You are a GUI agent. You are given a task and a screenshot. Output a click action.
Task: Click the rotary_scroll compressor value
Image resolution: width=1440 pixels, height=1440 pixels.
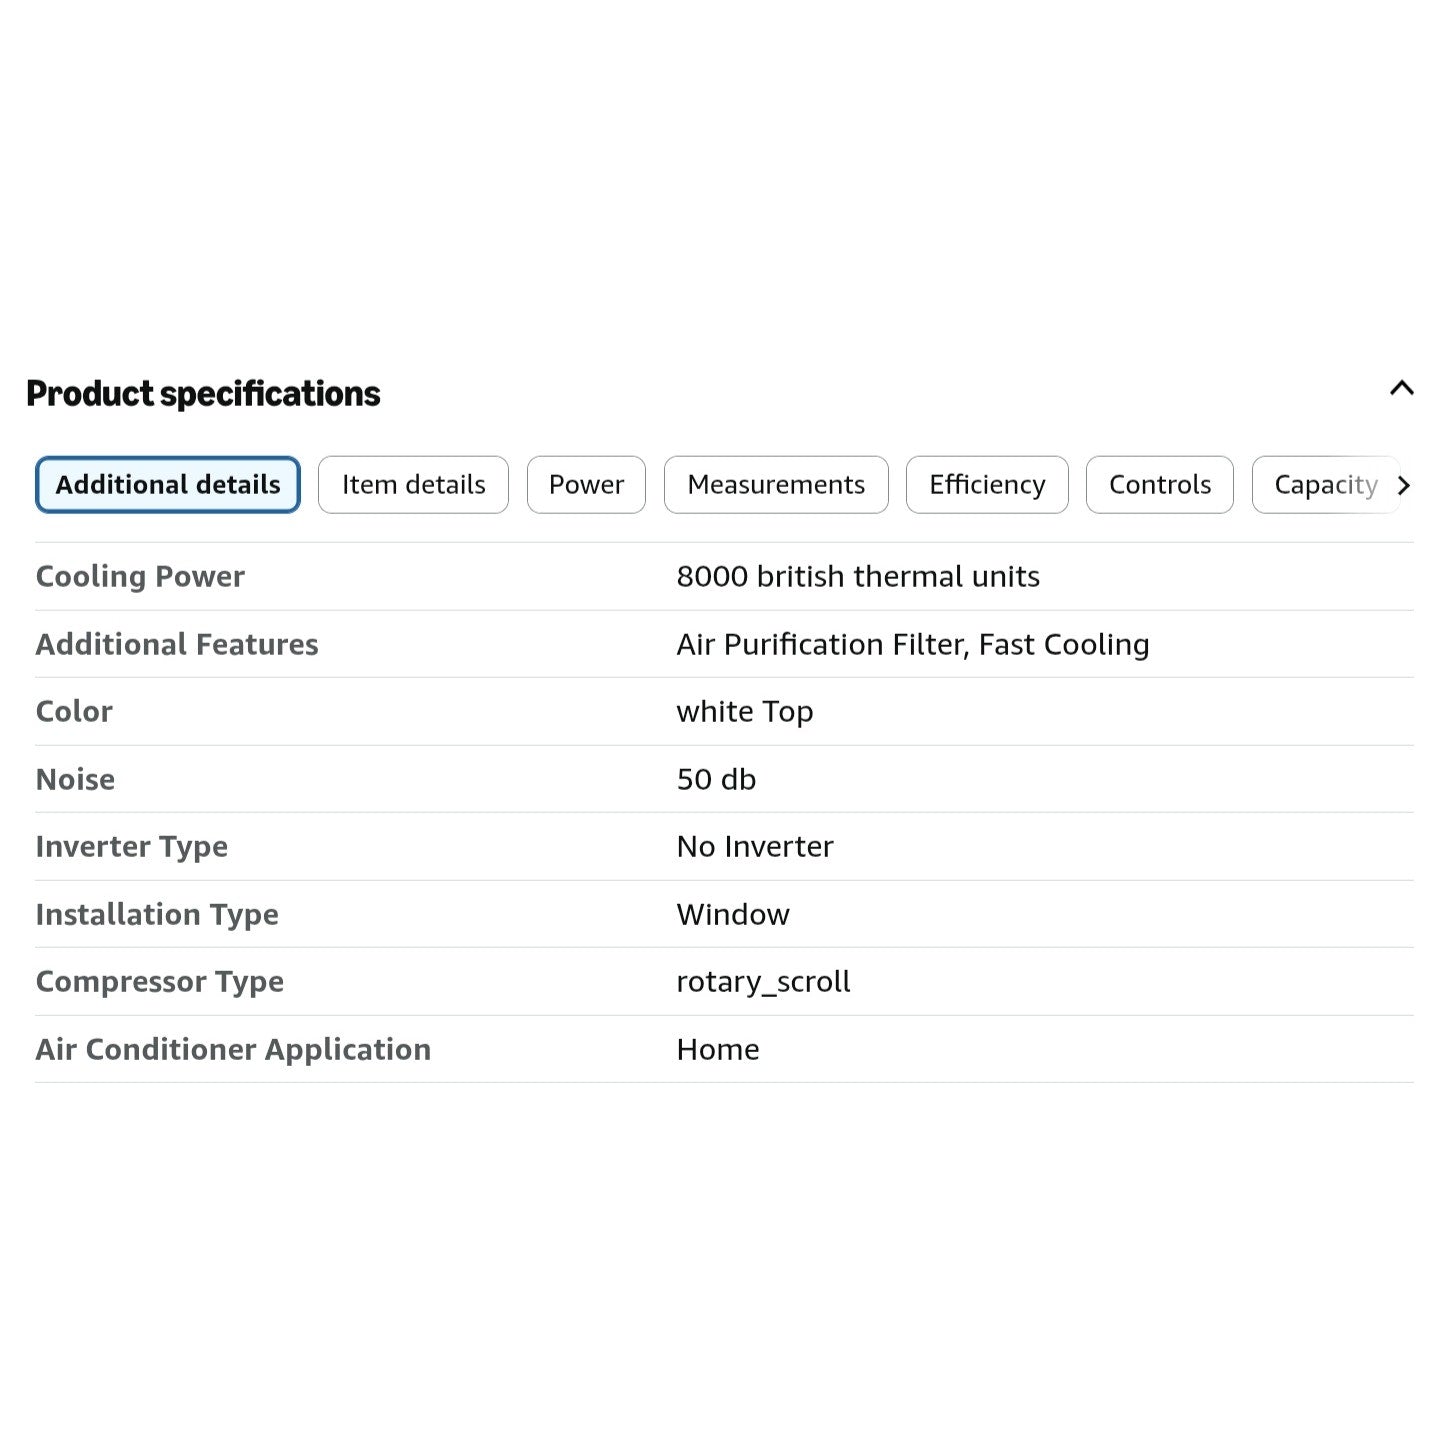[x=763, y=982]
